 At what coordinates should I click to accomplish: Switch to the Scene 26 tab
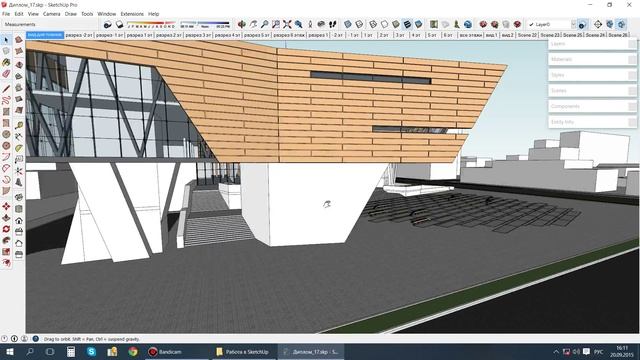click(x=618, y=36)
